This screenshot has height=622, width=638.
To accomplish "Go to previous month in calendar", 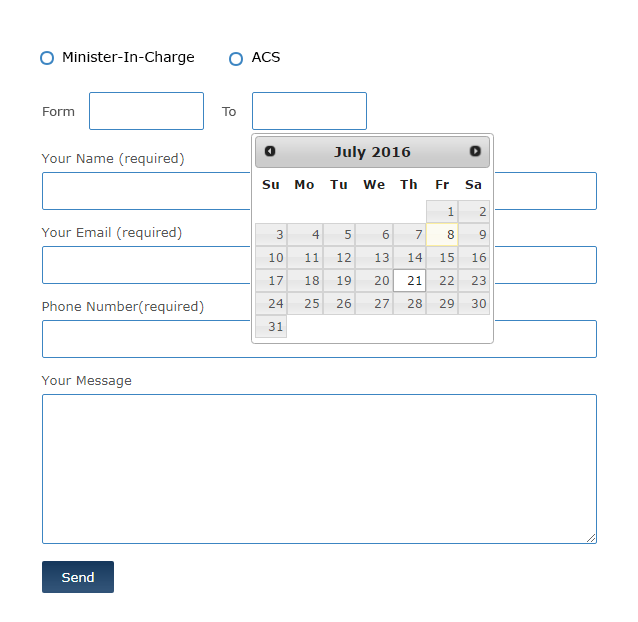I will point(270,152).
